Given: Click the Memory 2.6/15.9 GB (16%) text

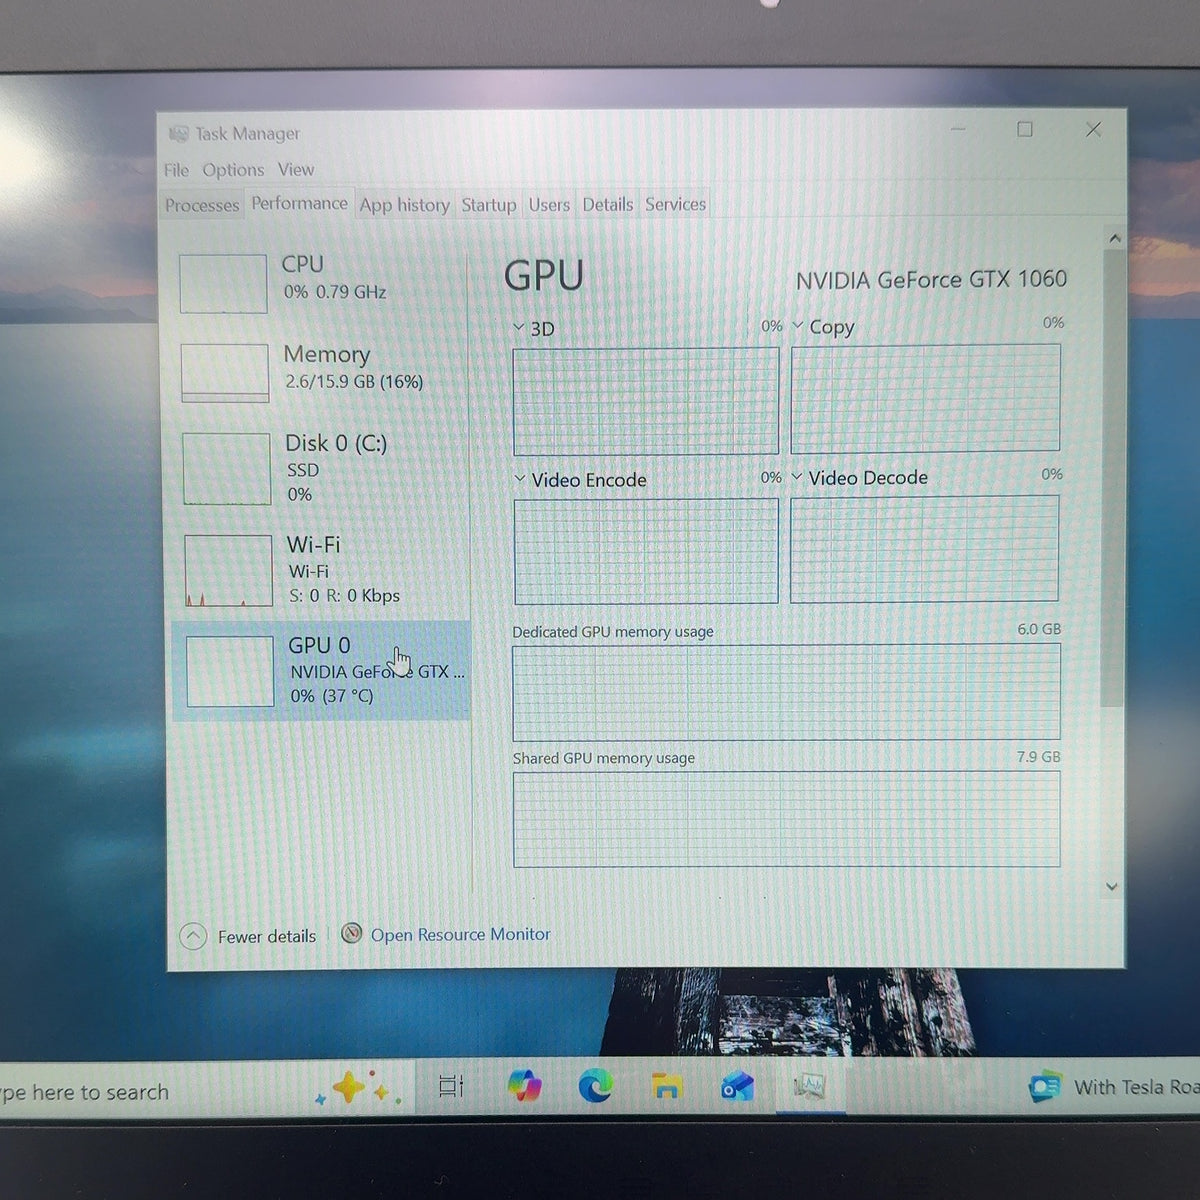Looking at the screenshot, I should [354, 382].
